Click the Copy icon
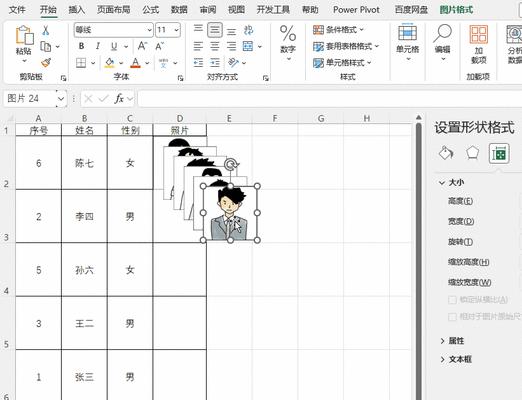 pos(46,46)
